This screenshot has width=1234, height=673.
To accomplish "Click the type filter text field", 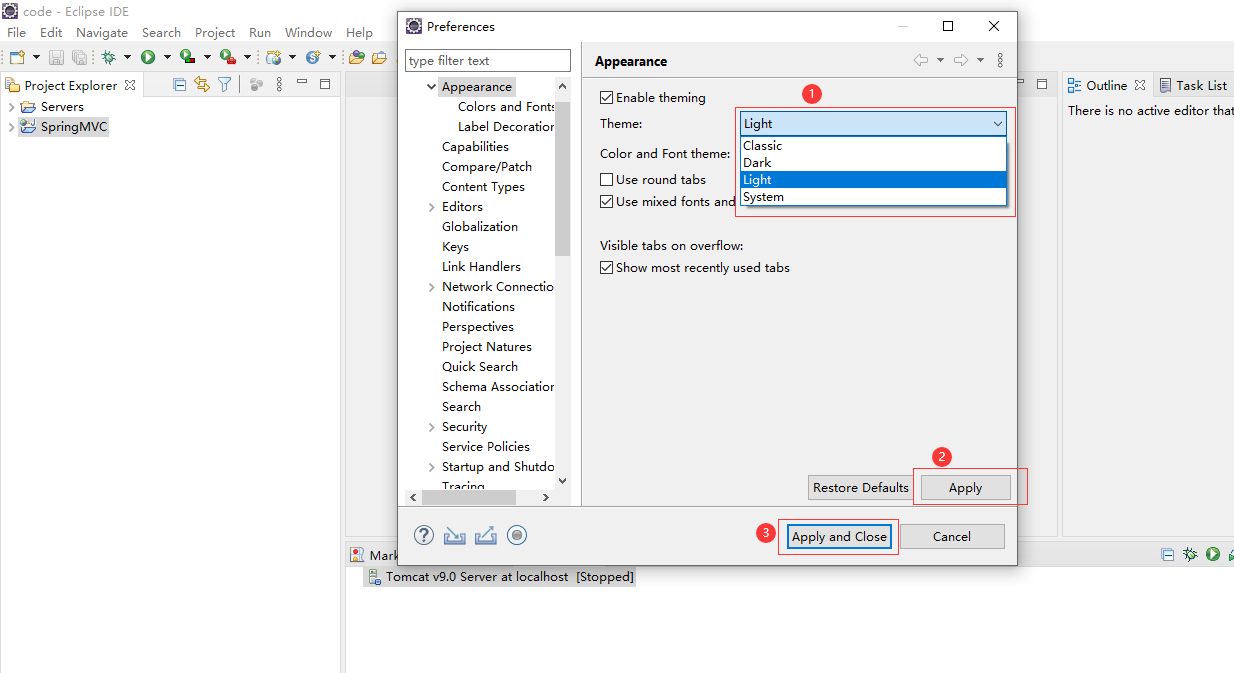I will click(488, 61).
